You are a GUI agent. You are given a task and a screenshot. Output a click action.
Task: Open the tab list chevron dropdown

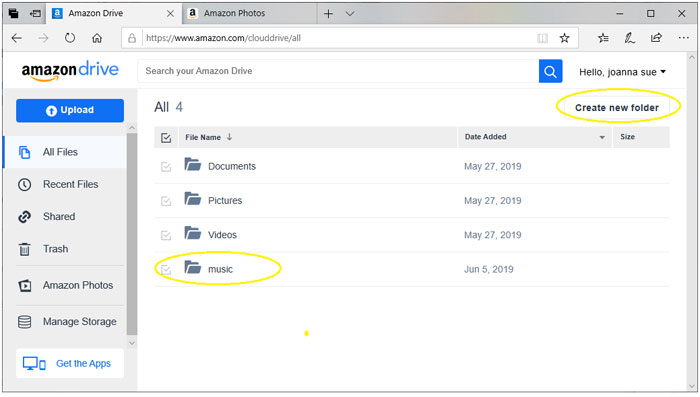click(350, 14)
